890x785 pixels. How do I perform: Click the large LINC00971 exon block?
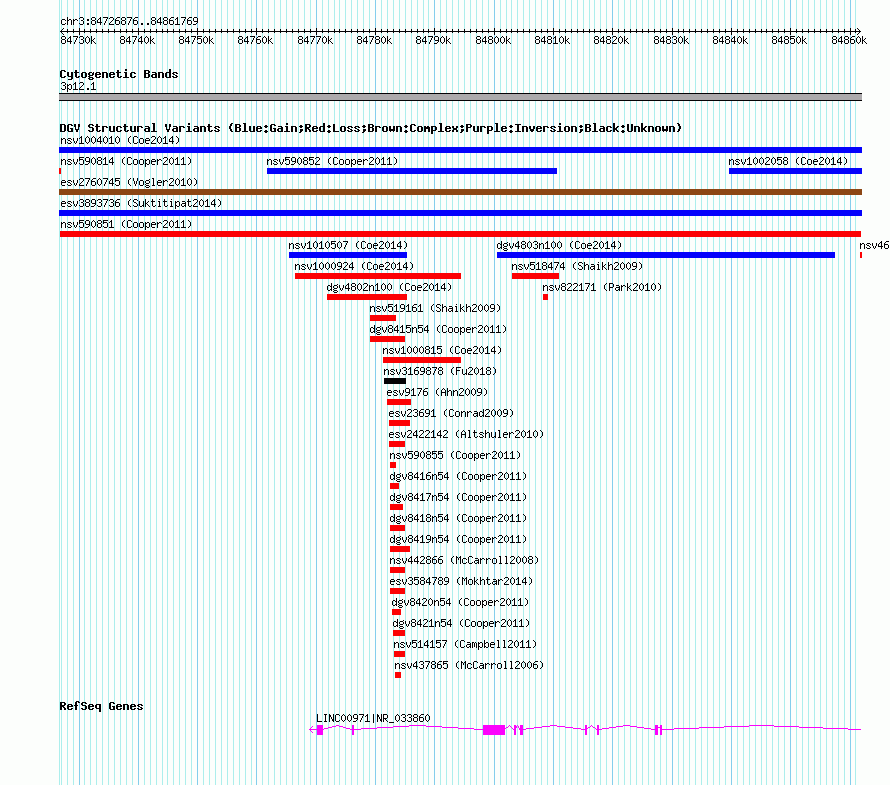click(494, 730)
